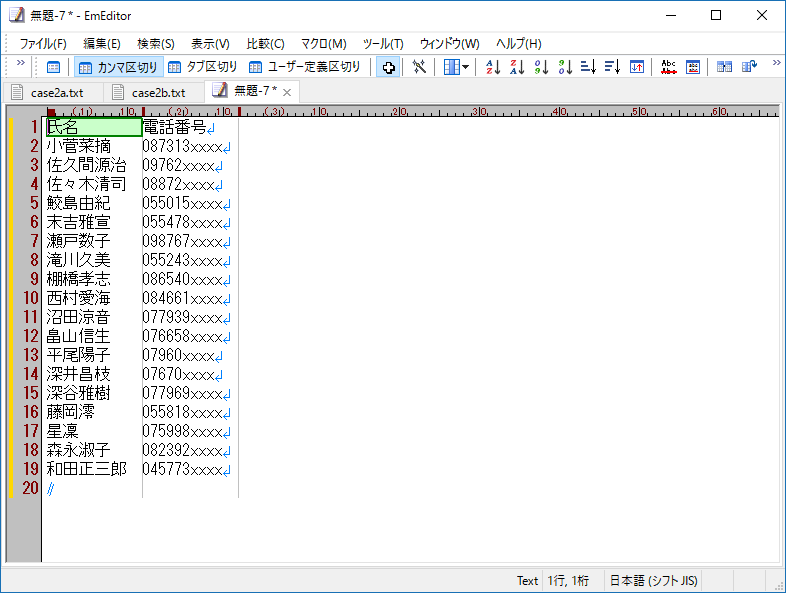This screenshot has height=593, width=786.
Task: Open the 表示(V) menu
Action: point(210,44)
